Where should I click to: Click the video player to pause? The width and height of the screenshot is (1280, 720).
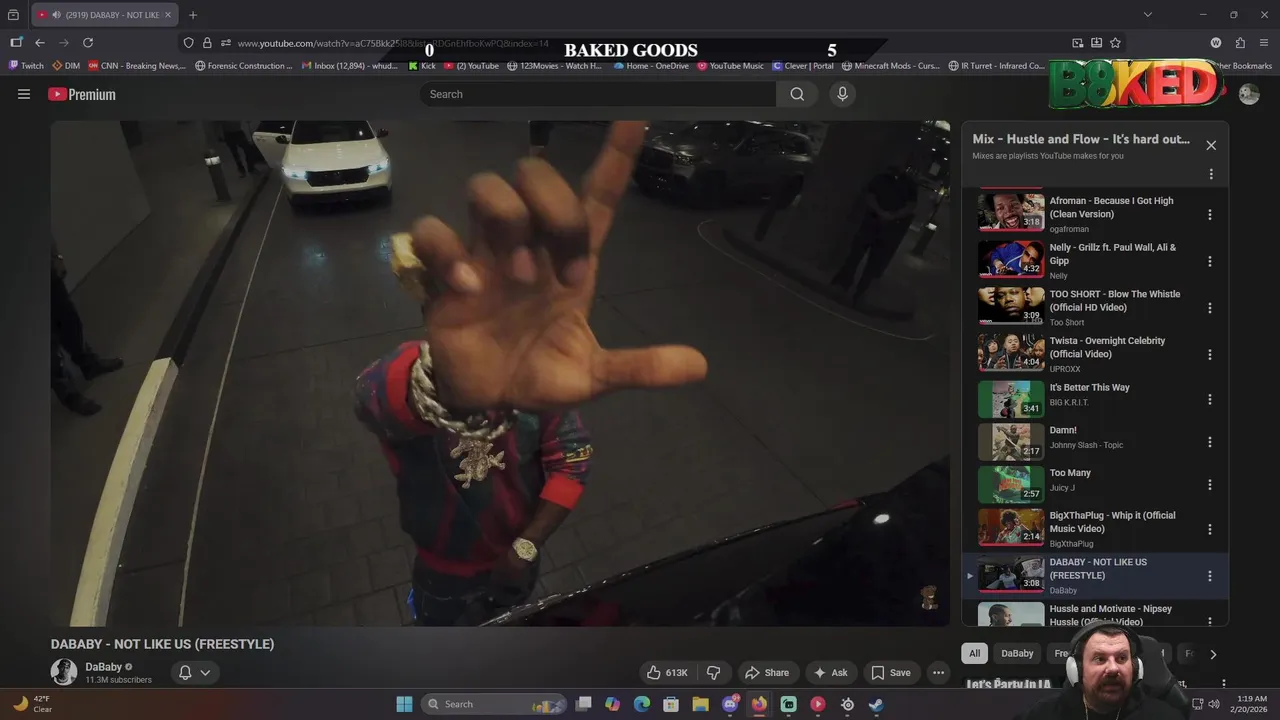(x=500, y=373)
